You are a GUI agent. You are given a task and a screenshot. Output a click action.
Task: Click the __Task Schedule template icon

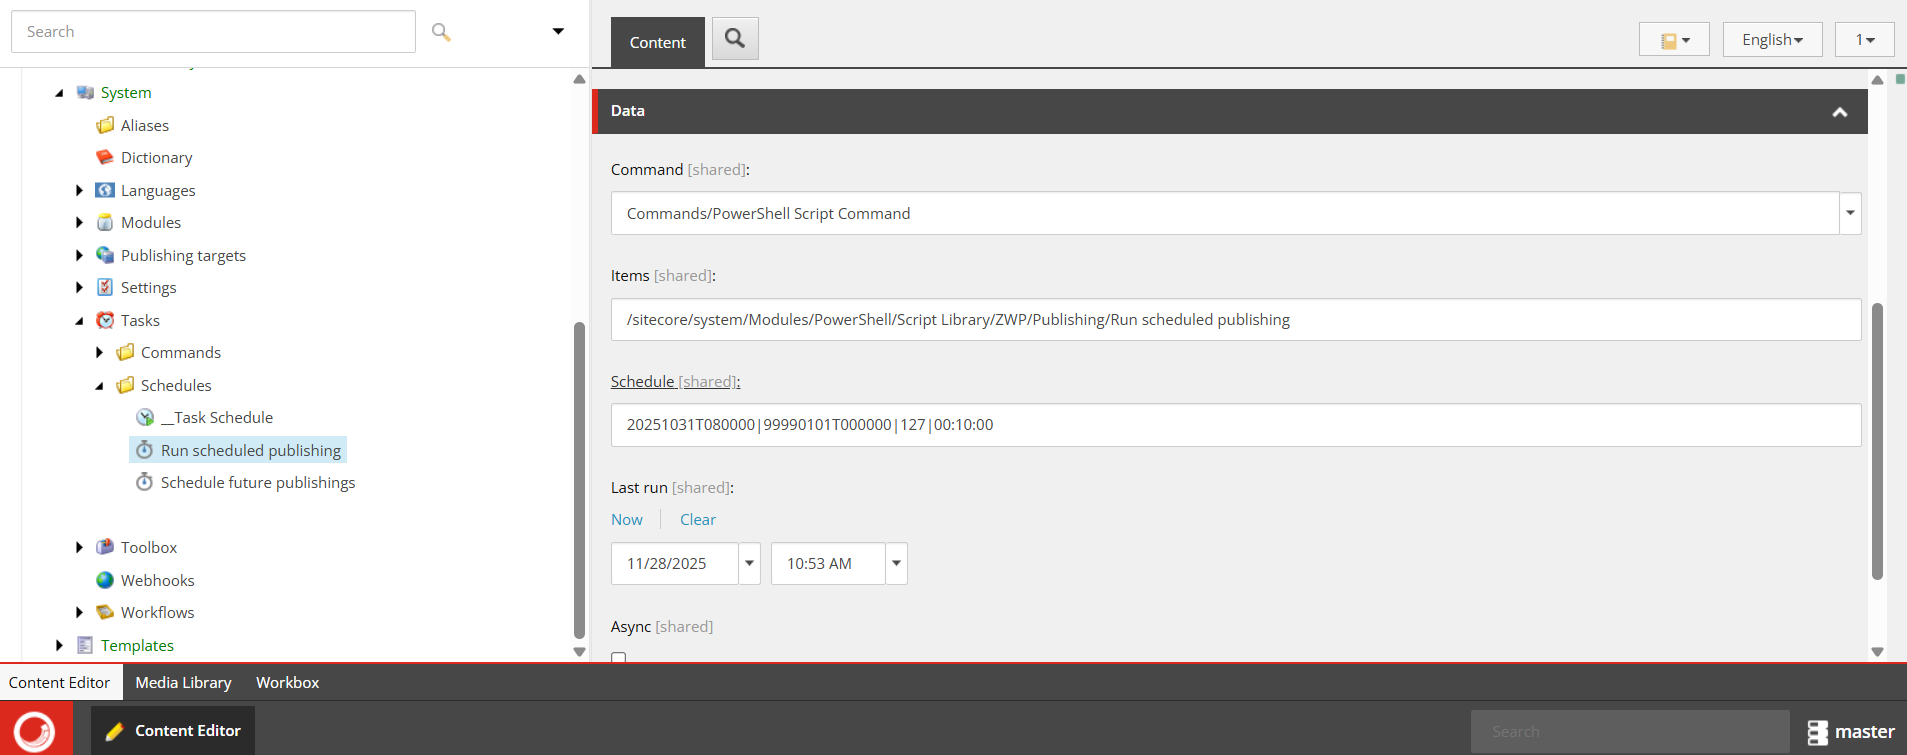(145, 417)
